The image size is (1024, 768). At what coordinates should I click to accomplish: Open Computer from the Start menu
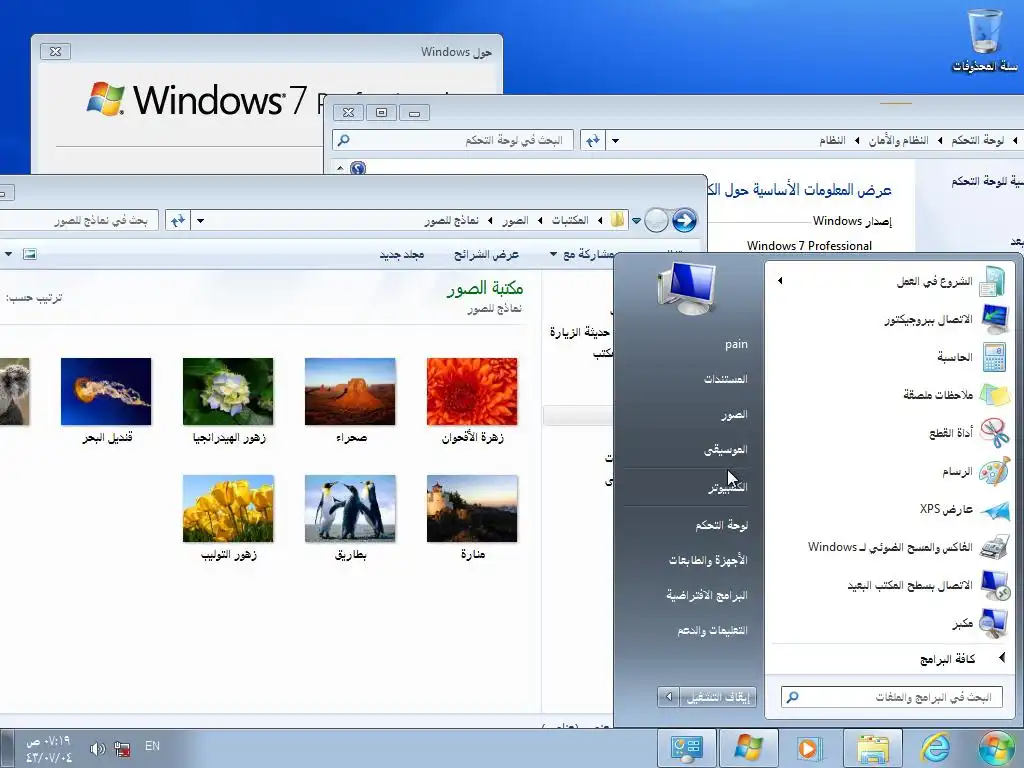point(728,488)
